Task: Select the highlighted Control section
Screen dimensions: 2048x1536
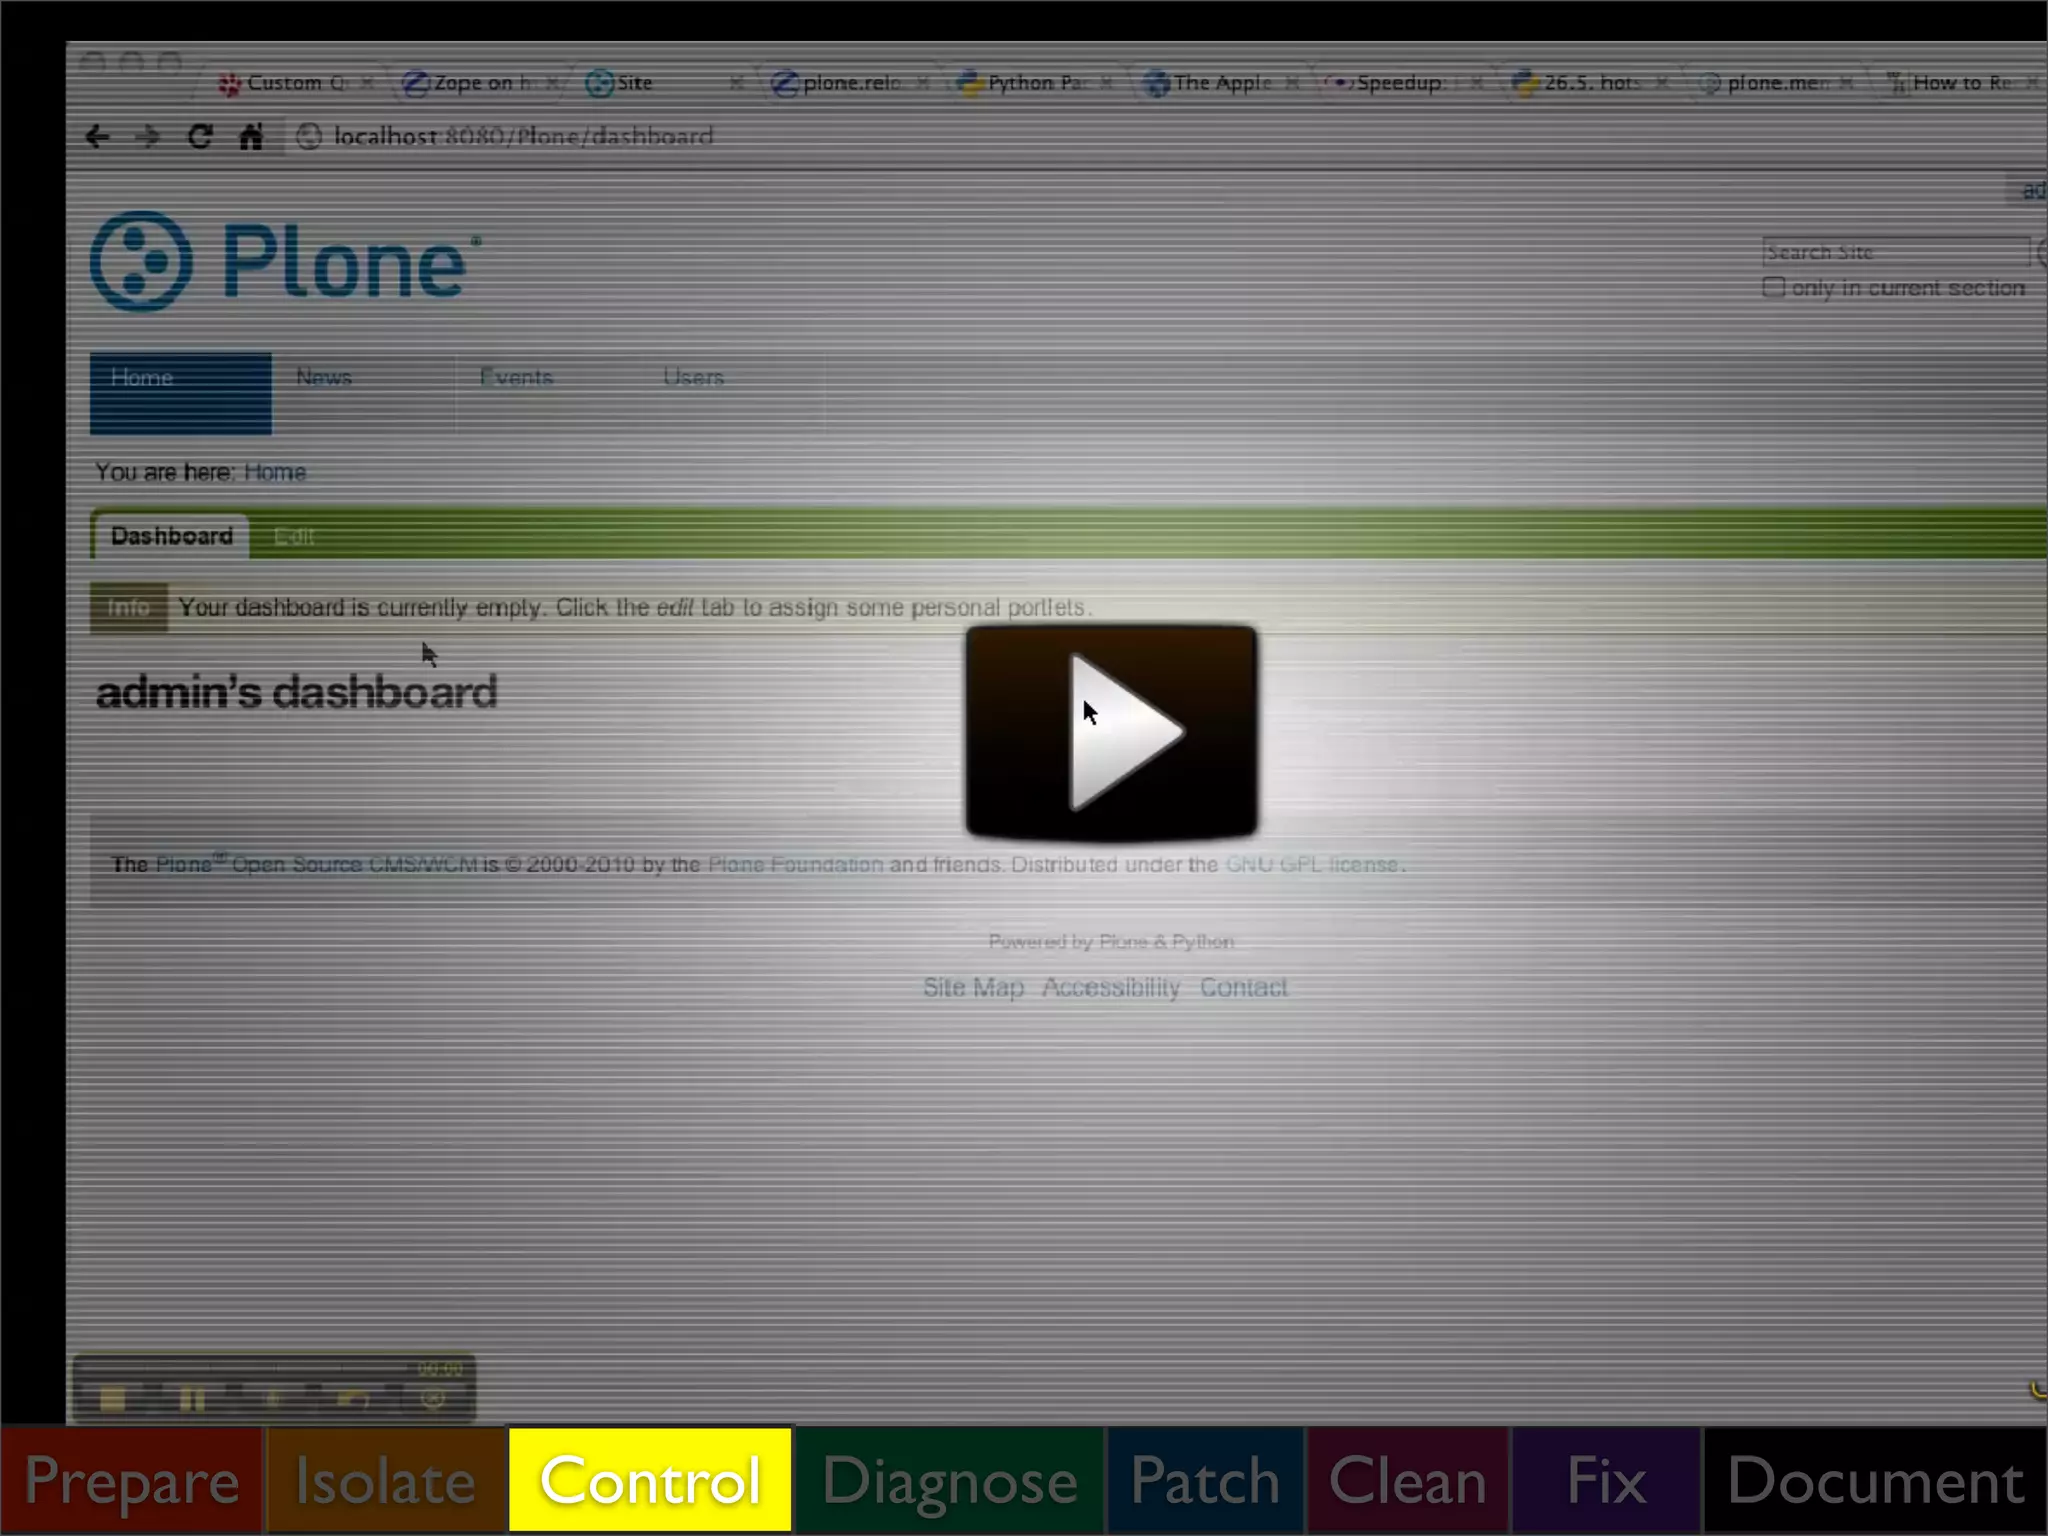Action: (650, 1480)
